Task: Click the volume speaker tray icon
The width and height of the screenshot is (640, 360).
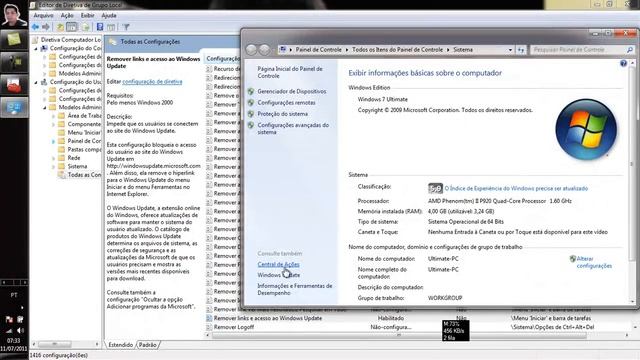Action: [x=20, y=331]
